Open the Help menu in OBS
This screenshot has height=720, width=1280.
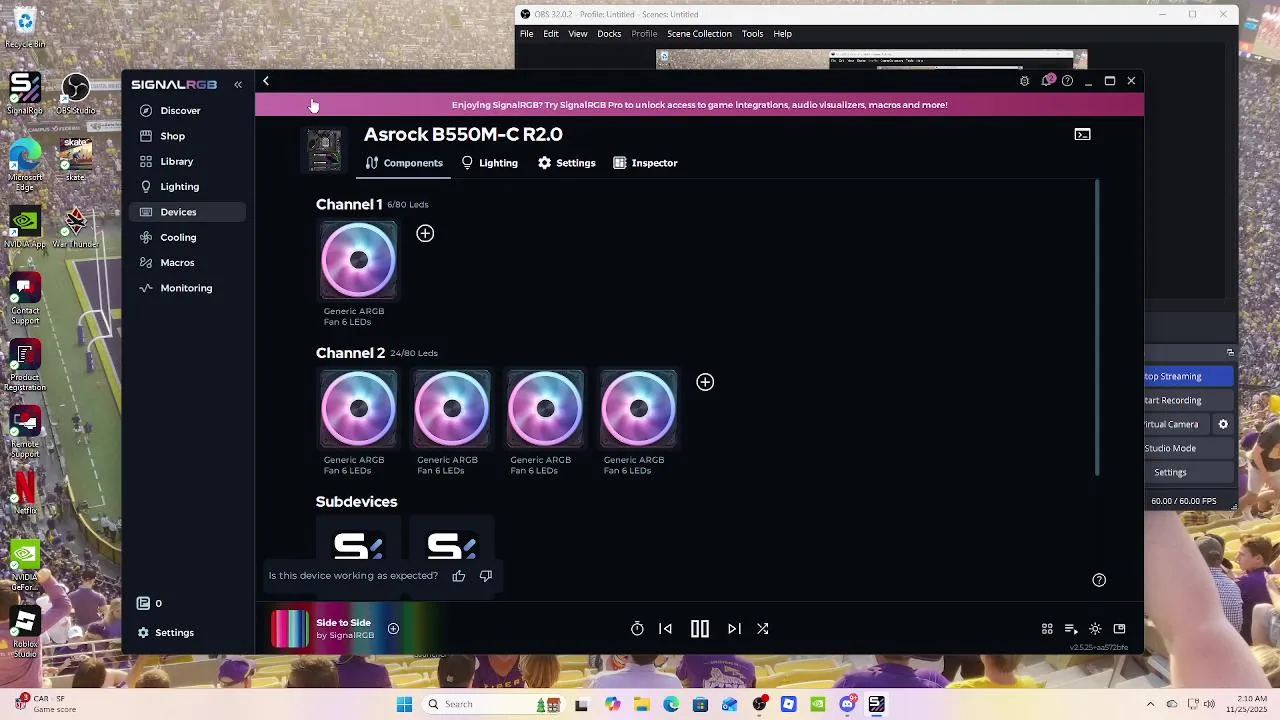[x=782, y=34]
